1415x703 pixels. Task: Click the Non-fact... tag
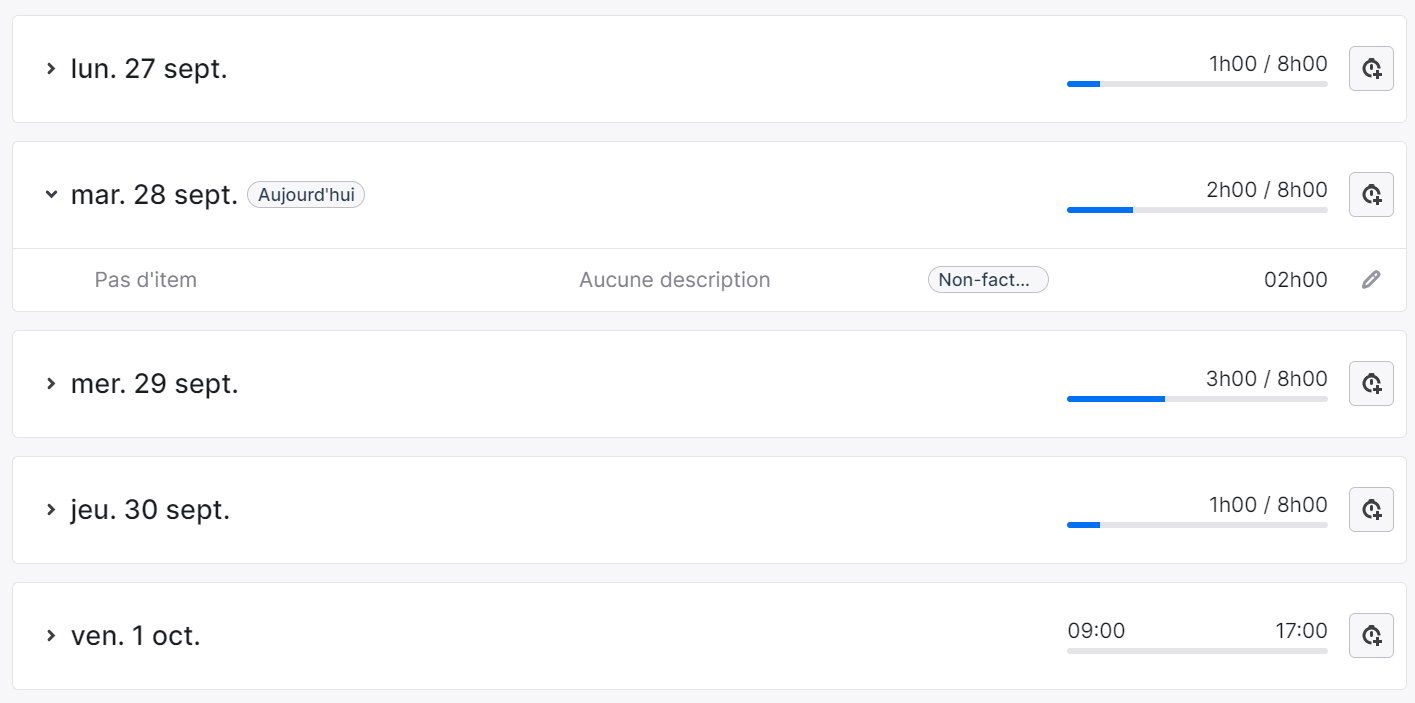click(x=988, y=280)
